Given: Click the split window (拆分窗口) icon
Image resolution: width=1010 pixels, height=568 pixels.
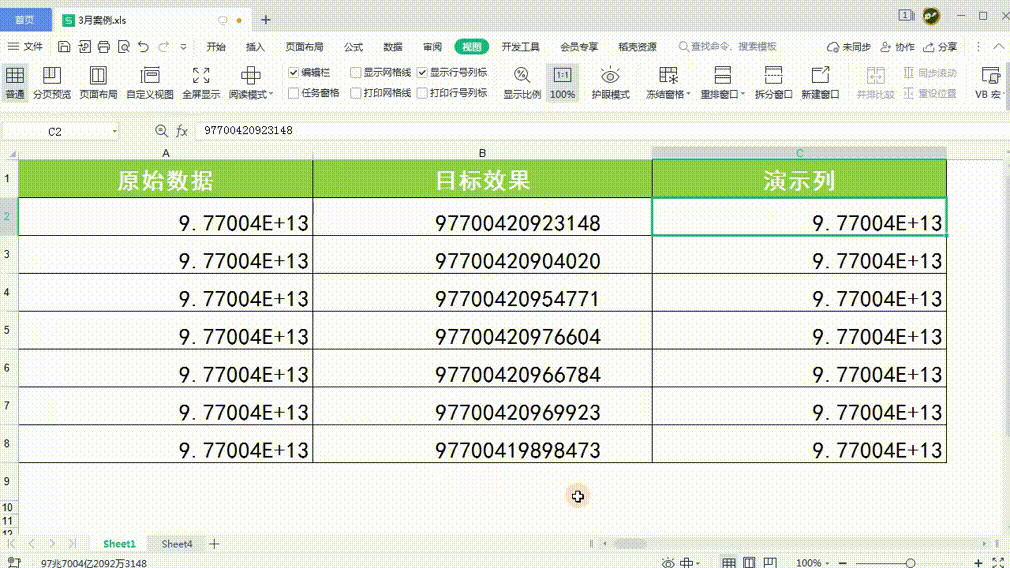Looking at the screenshot, I should click(x=773, y=82).
